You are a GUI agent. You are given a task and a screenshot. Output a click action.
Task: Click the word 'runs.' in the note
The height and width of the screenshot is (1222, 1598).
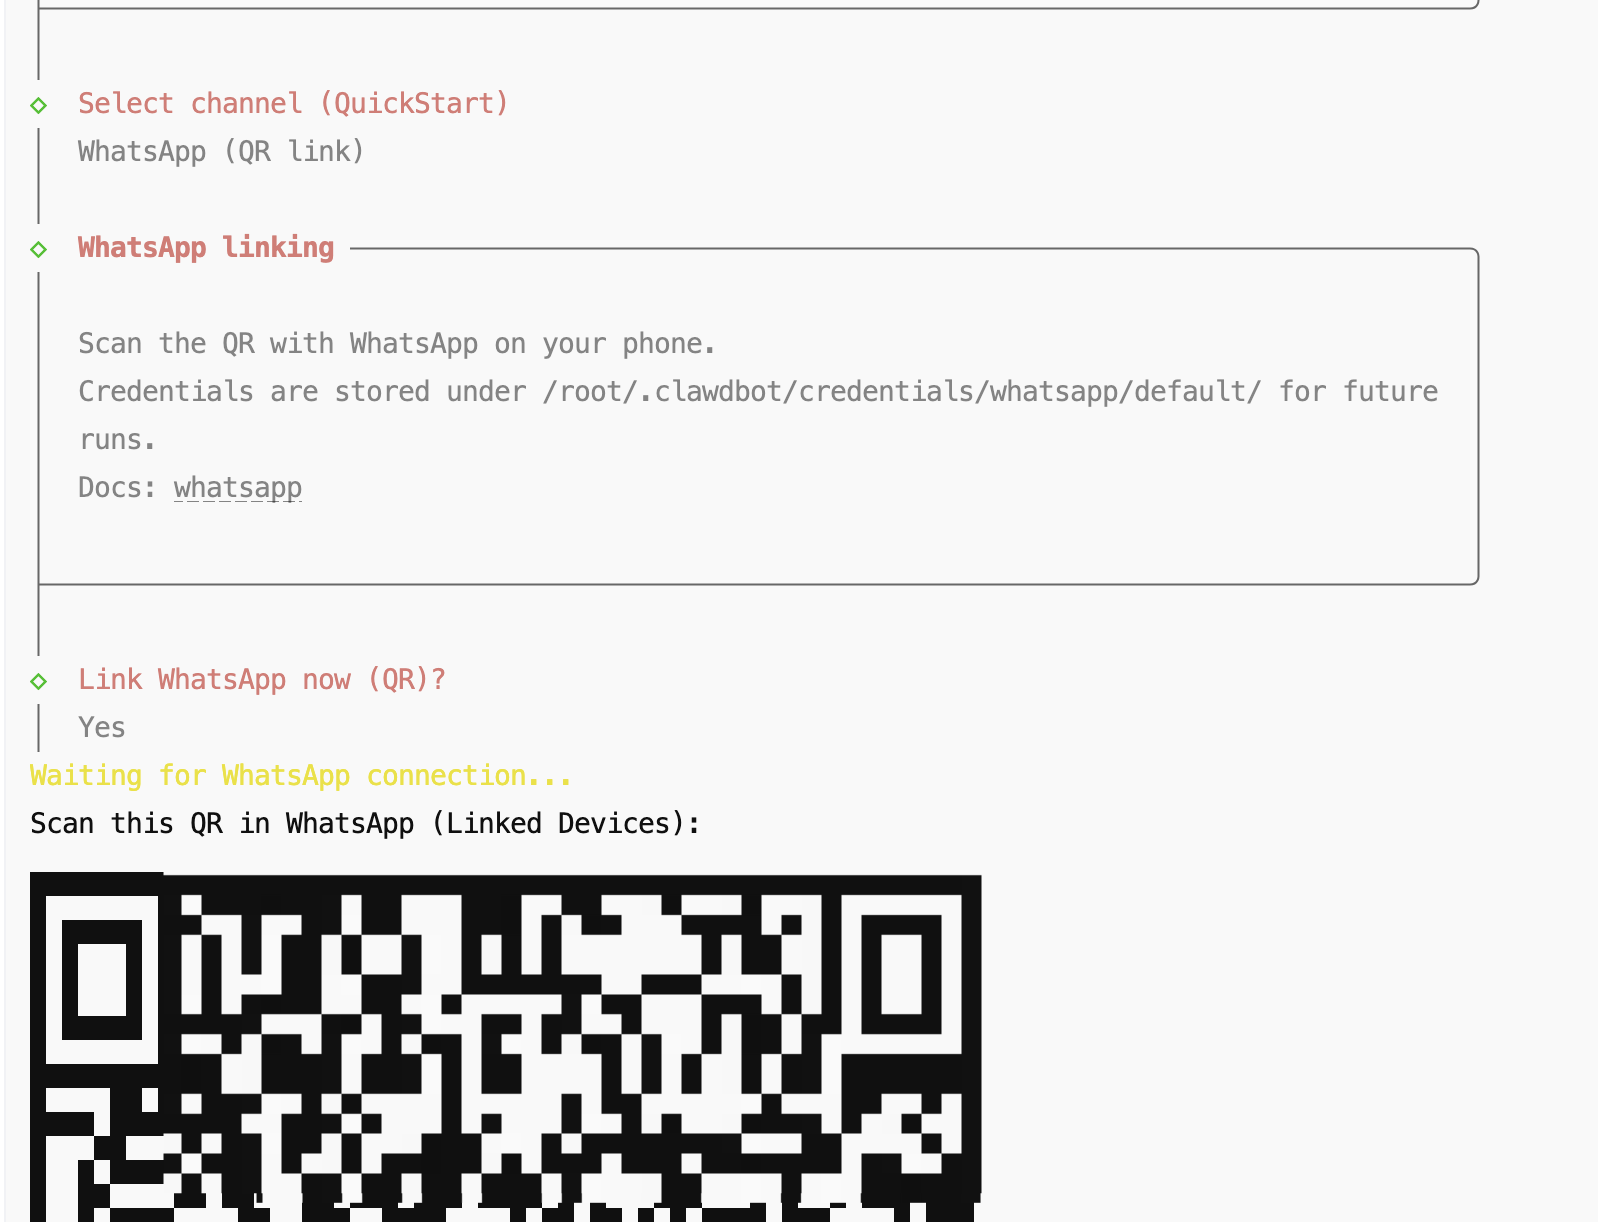tap(117, 440)
